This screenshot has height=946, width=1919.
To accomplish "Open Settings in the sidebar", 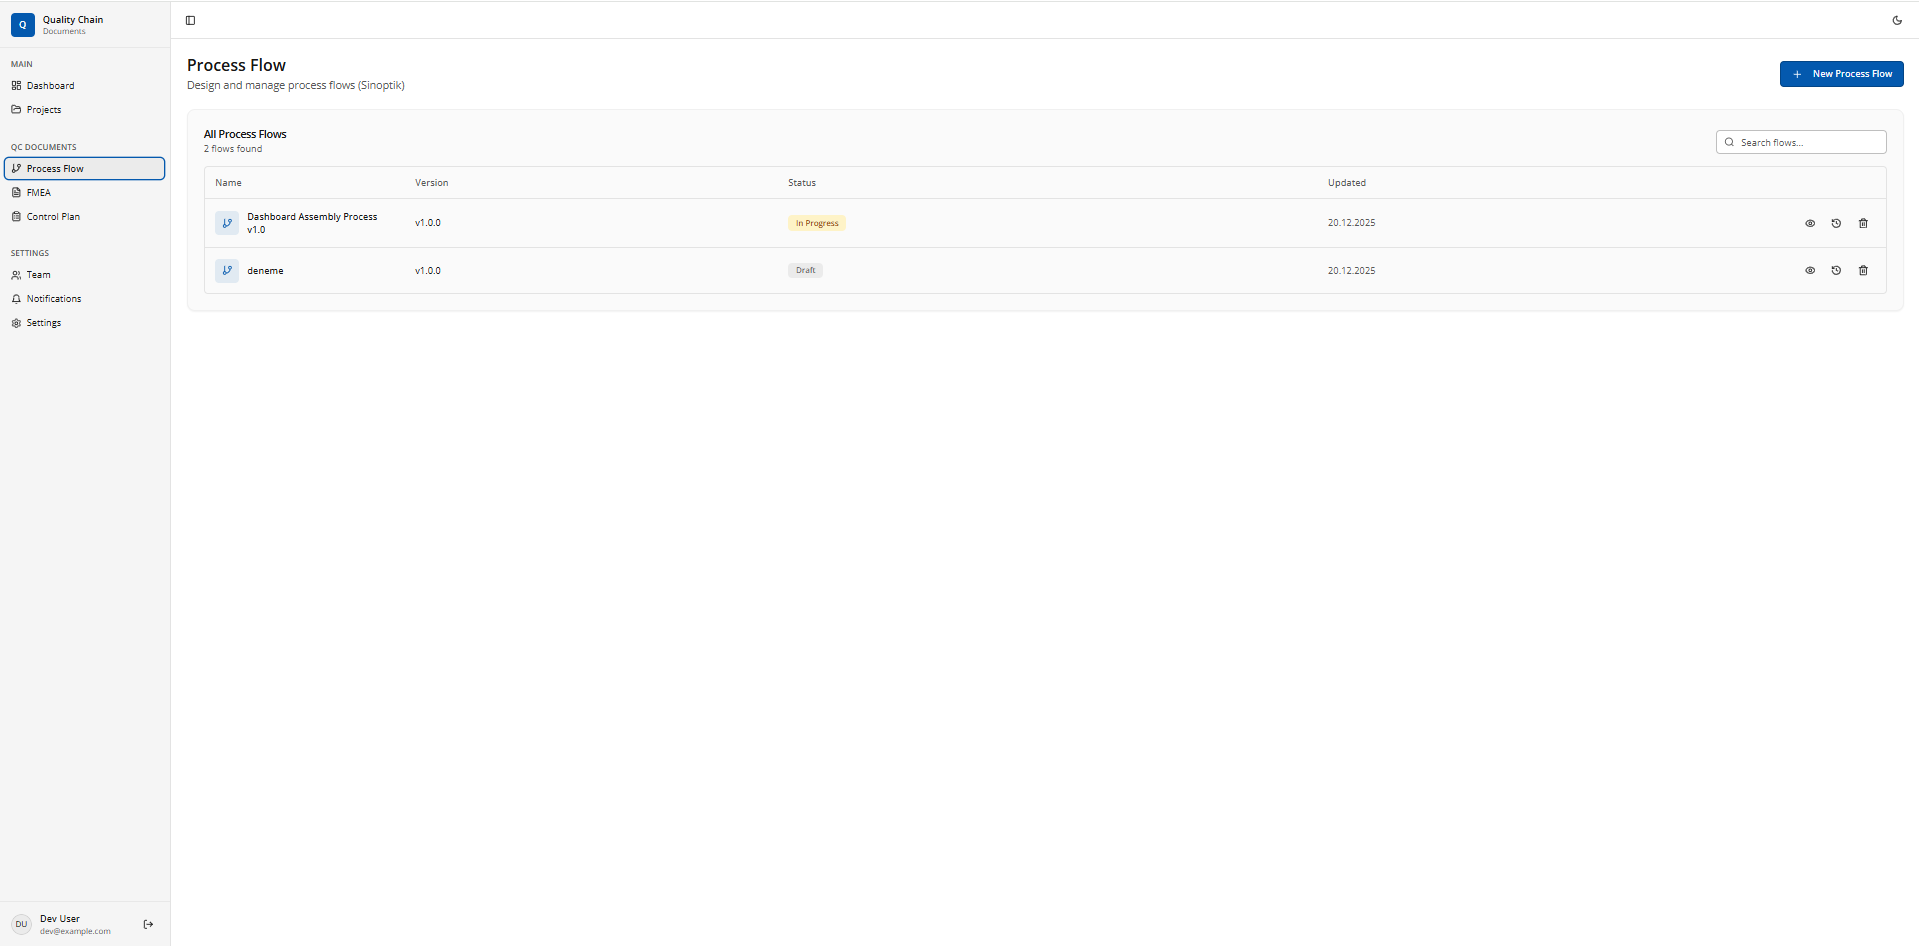I will pos(85,323).
